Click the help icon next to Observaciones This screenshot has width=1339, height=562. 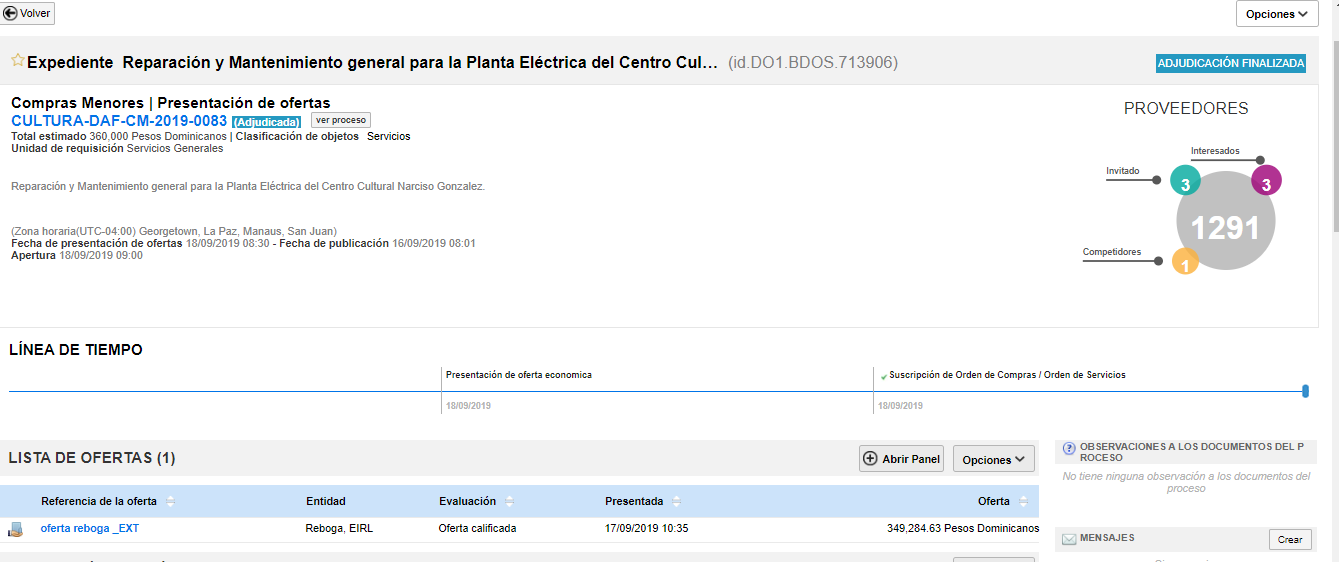click(1069, 449)
